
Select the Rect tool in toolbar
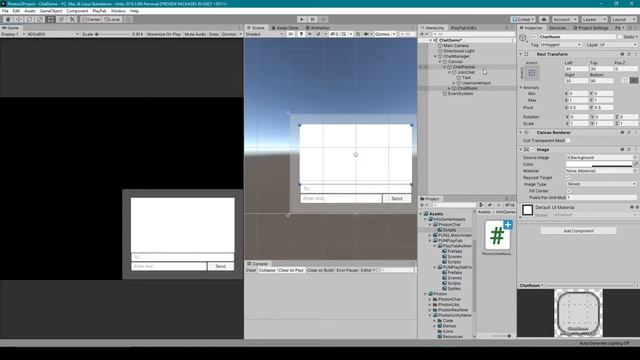50,19
